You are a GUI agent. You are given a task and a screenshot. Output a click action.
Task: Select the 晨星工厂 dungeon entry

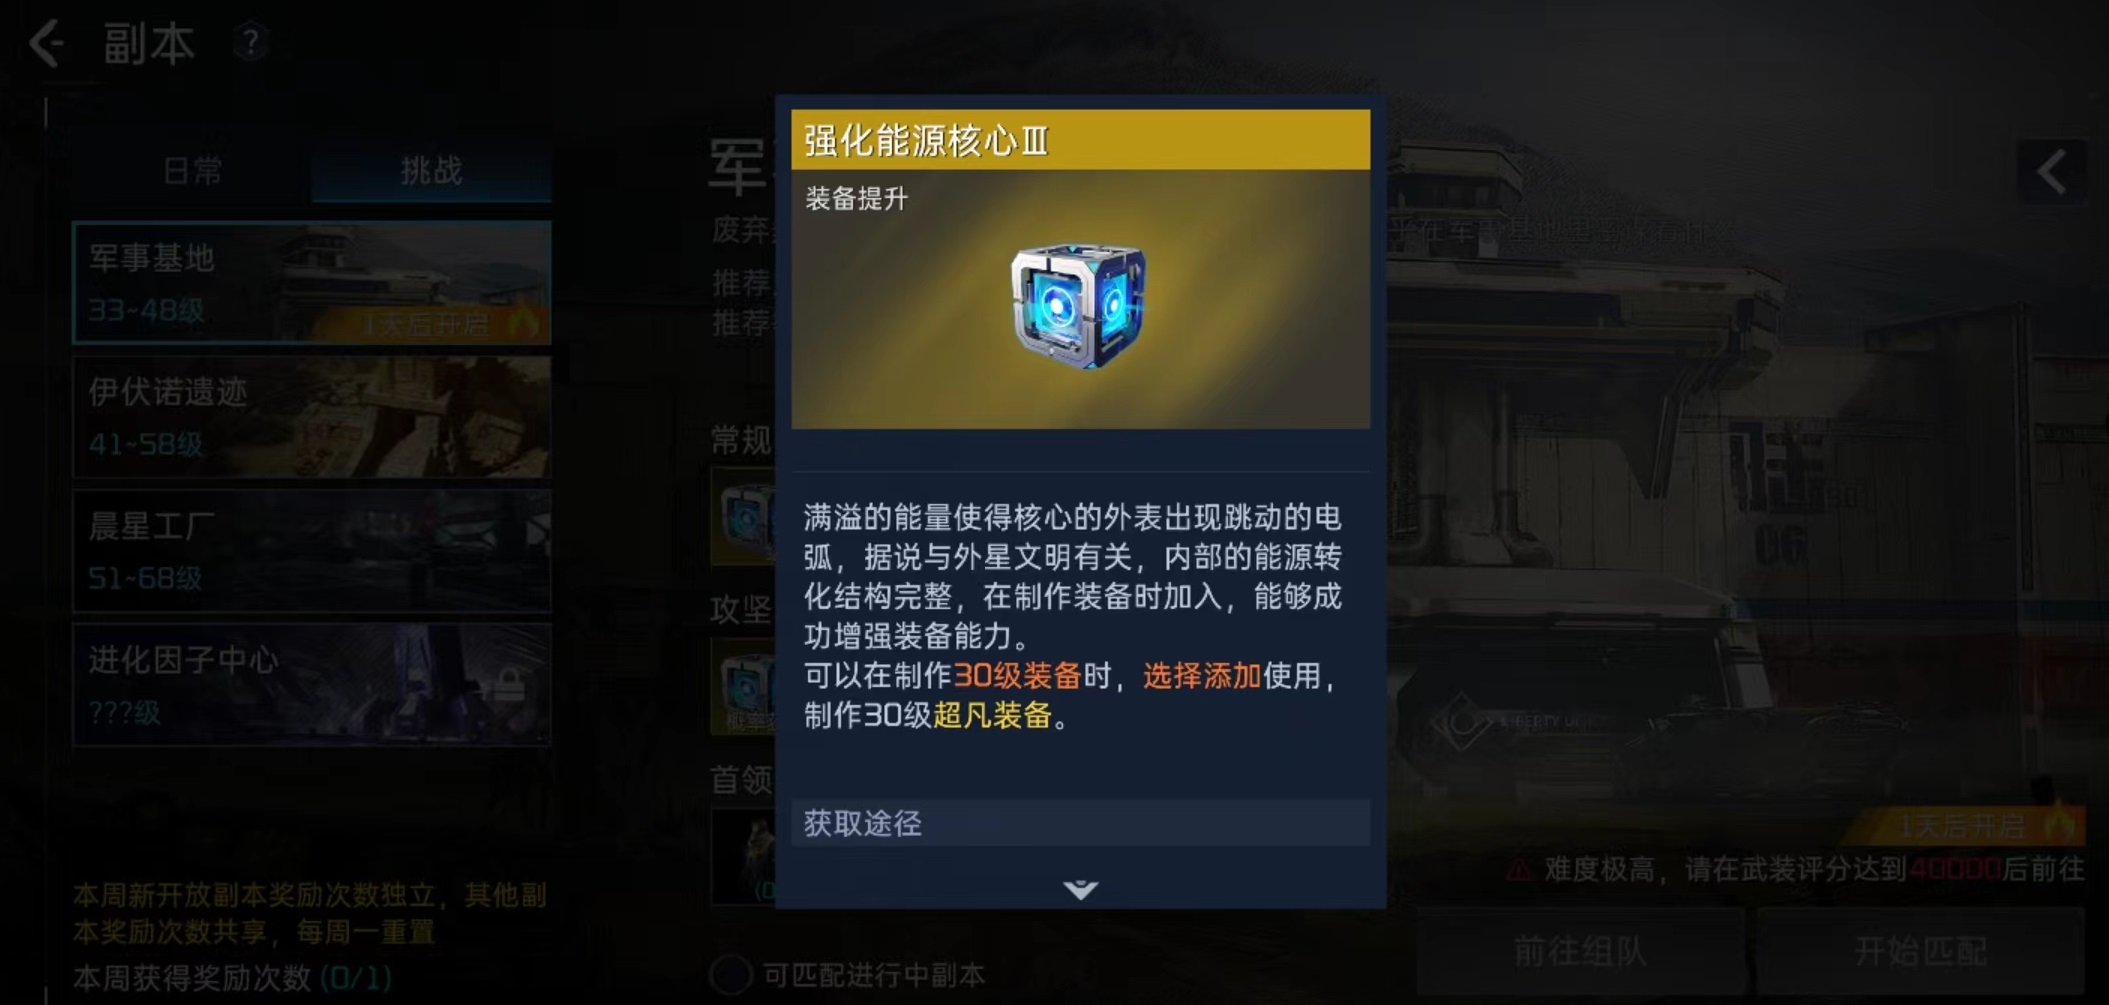coord(312,551)
